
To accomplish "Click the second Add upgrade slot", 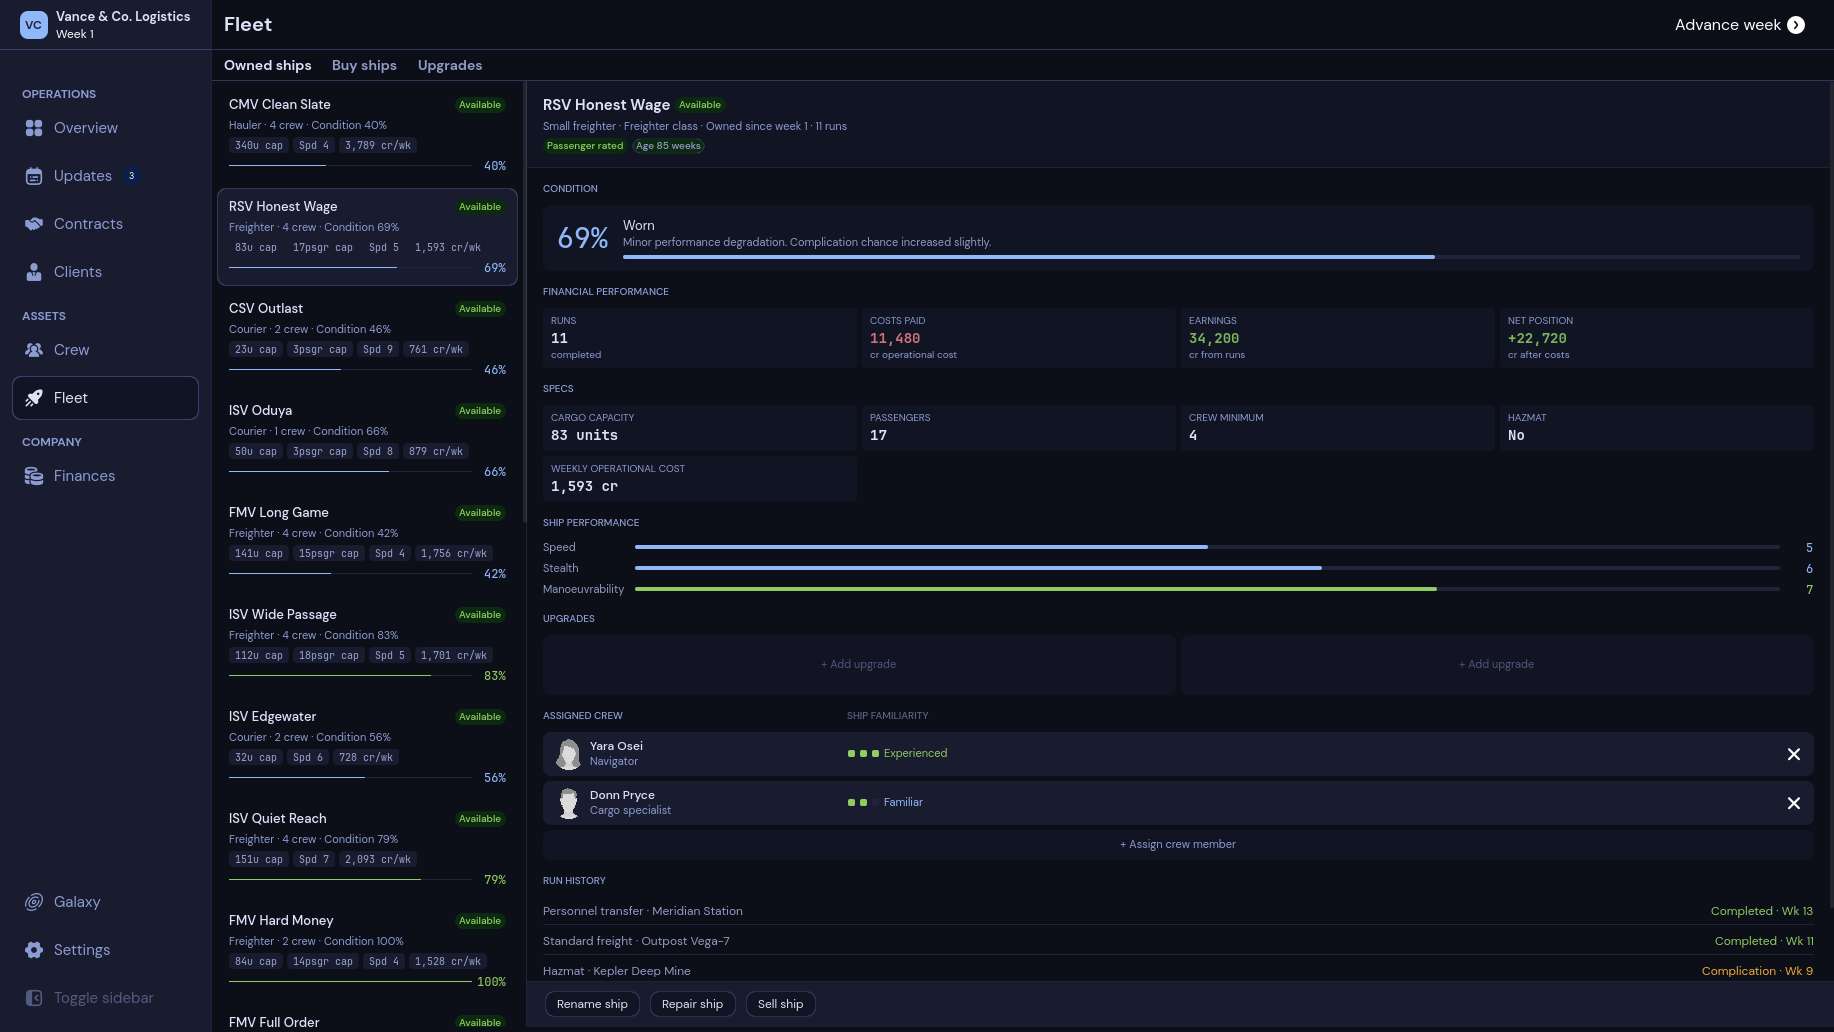I will (x=1496, y=664).
